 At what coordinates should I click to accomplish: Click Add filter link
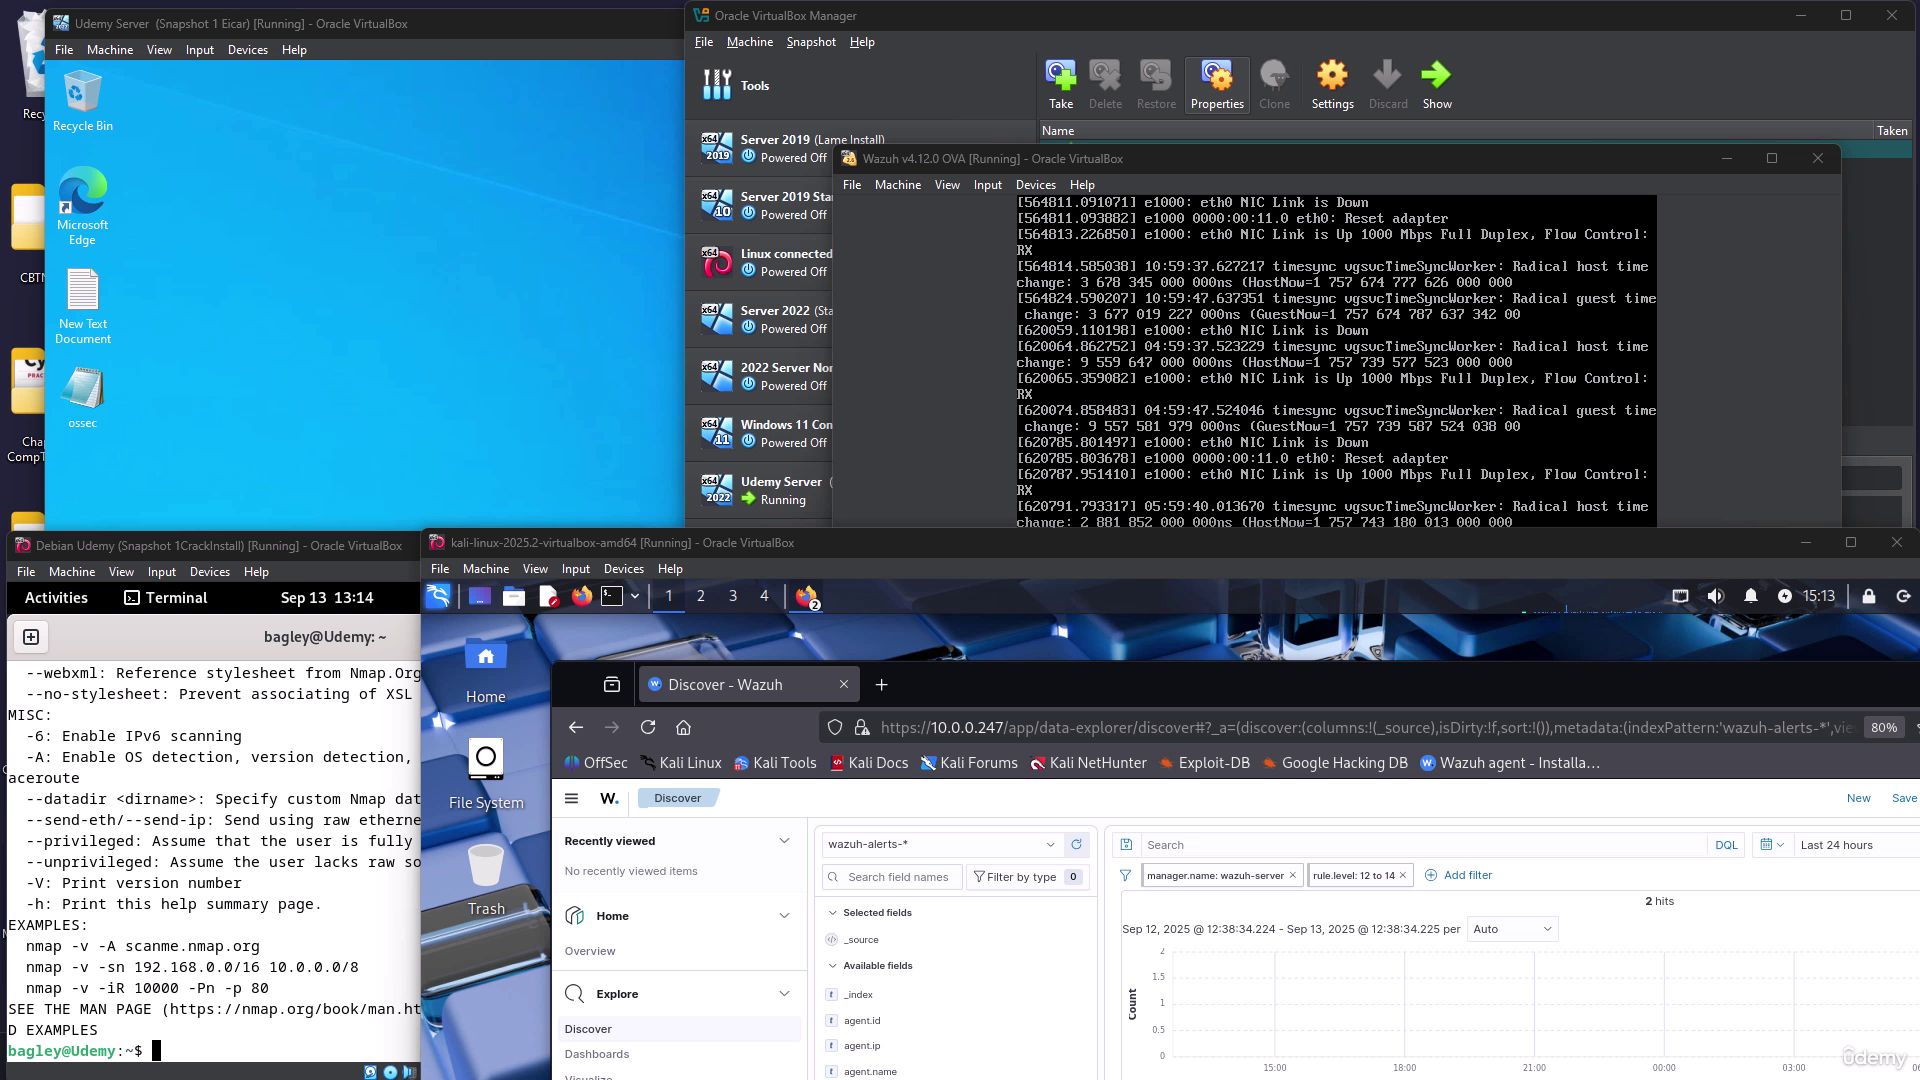[1458, 875]
